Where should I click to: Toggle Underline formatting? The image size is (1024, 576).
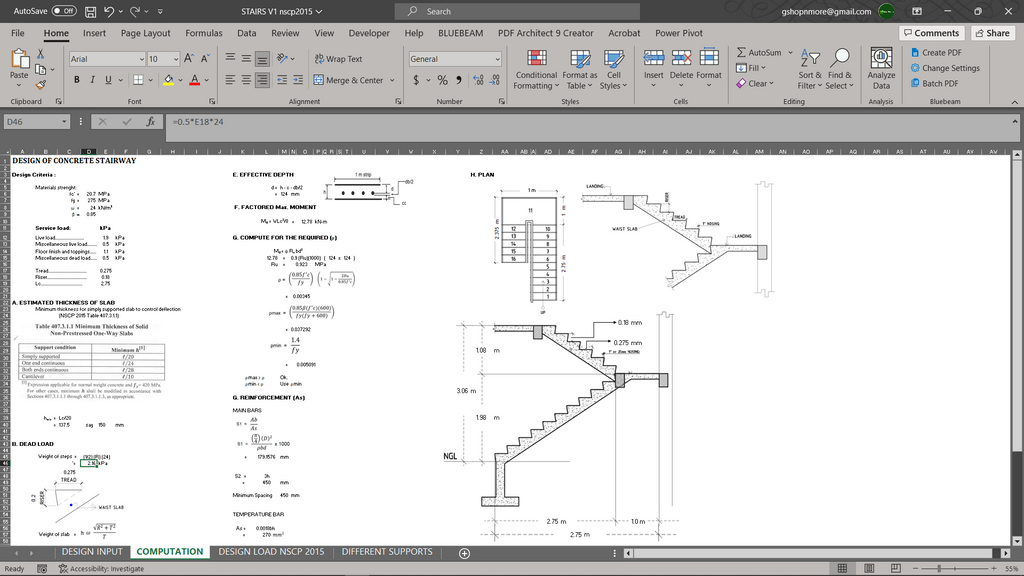coord(108,80)
